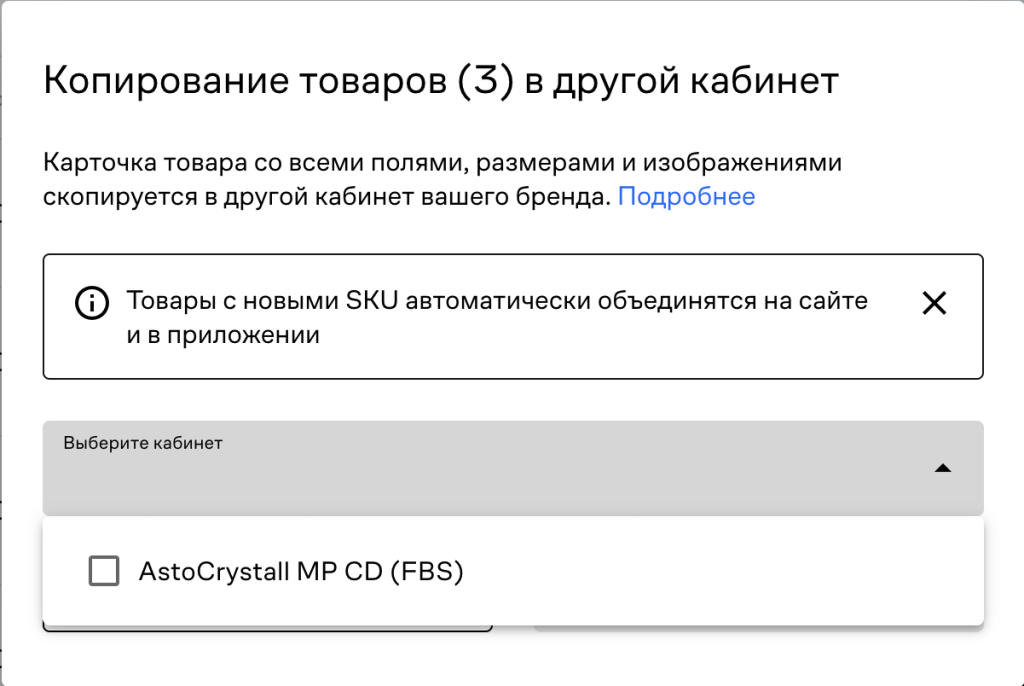Viewport: 1024px width, 686px height.
Task: Click the info icon in the SKU notice
Action: click(92, 303)
